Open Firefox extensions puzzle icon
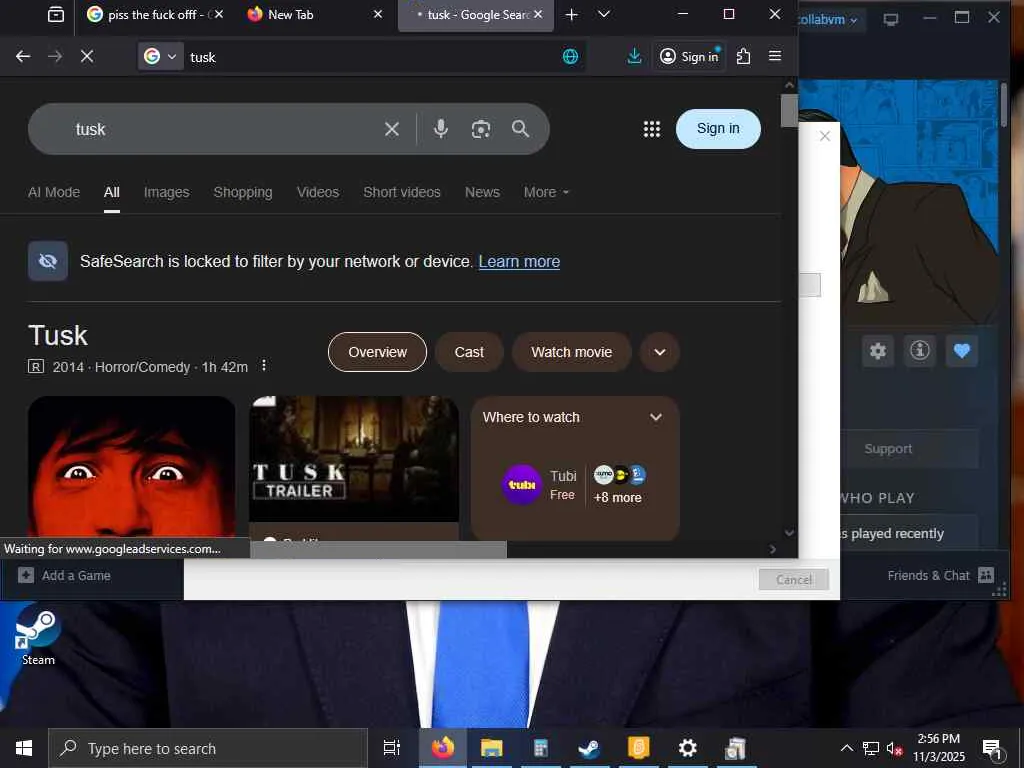1024x768 pixels. point(743,56)
